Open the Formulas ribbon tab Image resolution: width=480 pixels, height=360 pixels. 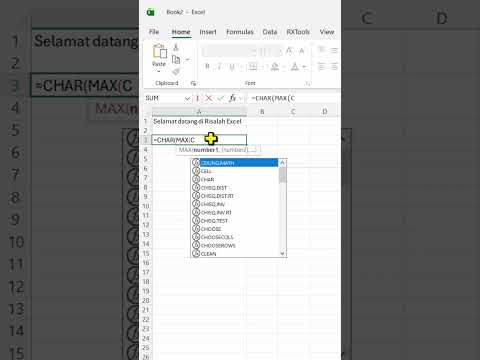240,32
